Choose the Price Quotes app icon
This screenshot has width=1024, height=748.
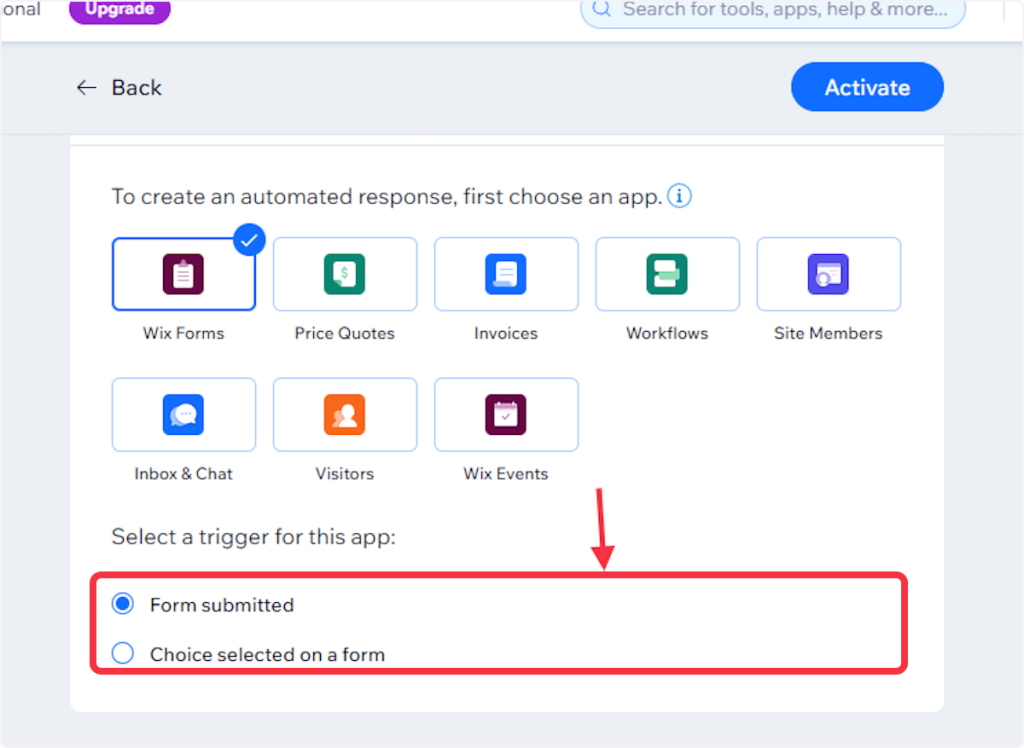tap(345, 274)
